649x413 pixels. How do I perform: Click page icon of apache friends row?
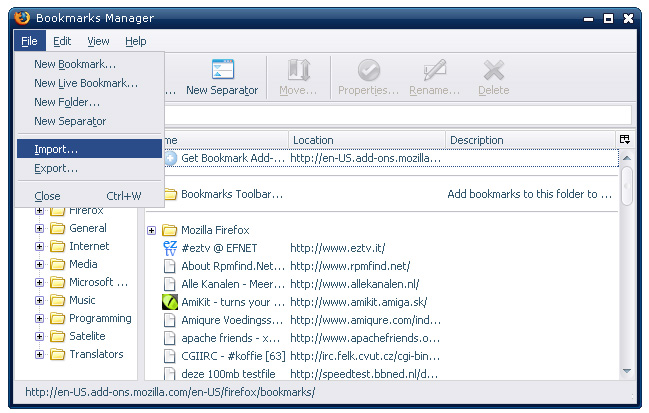tap(169, 338)
